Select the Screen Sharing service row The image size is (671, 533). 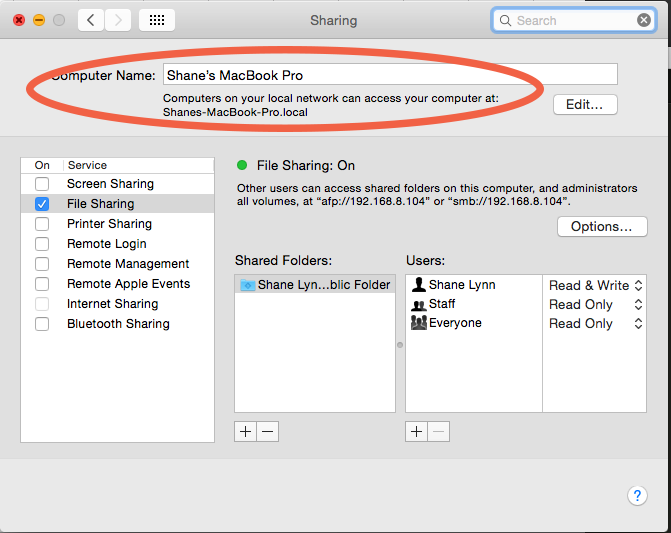[117, 184]
